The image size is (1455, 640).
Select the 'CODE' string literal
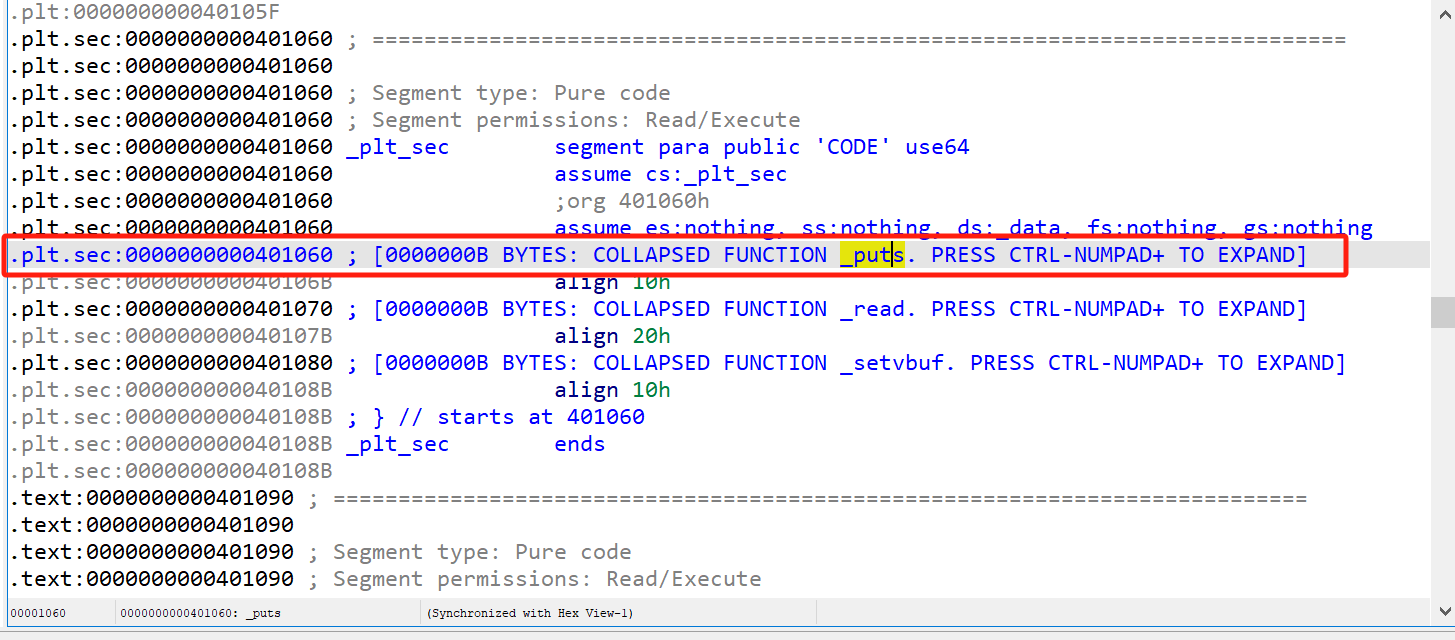coord(853,147)
